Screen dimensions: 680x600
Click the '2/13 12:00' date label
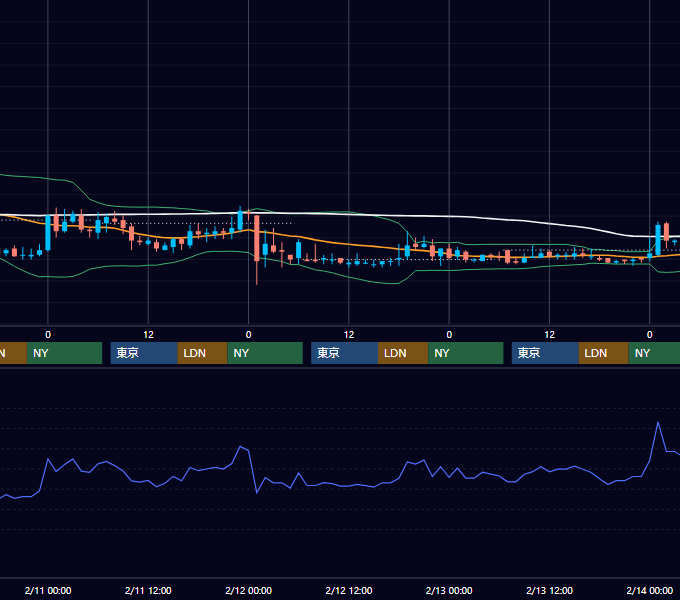coord(549,590)
